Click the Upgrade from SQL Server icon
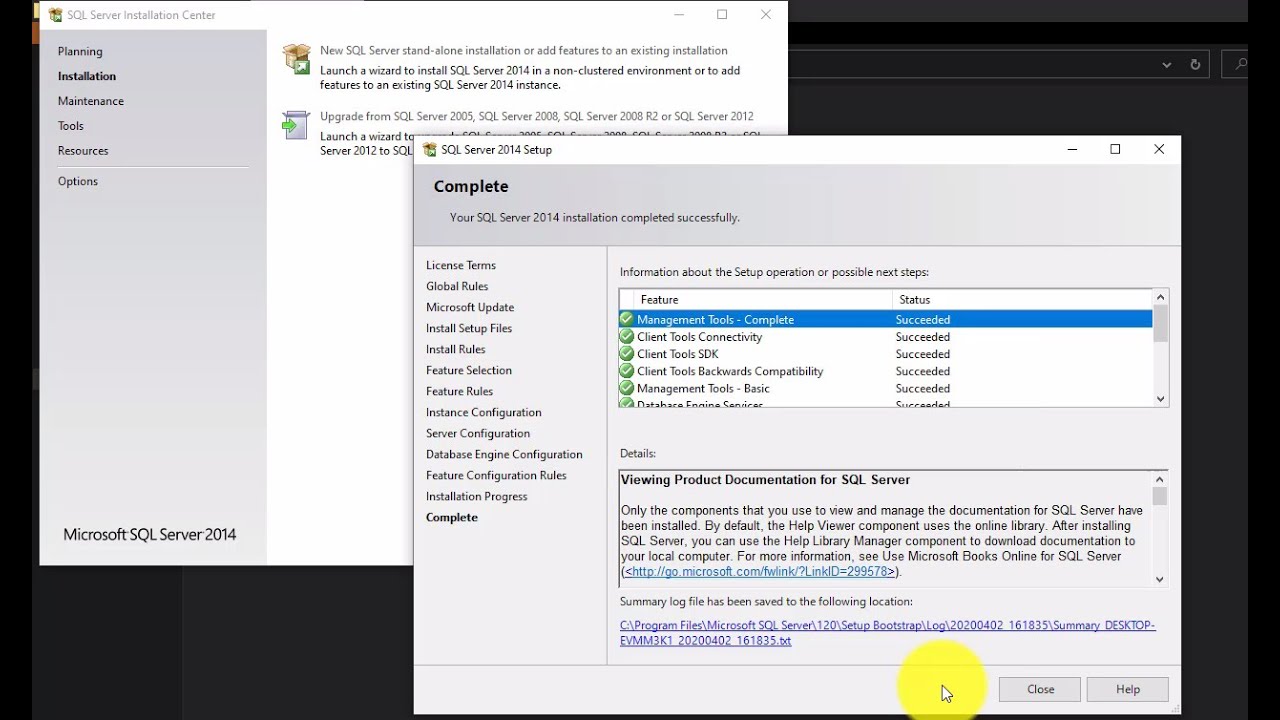 pyautogui.click(x=296, y=125)
